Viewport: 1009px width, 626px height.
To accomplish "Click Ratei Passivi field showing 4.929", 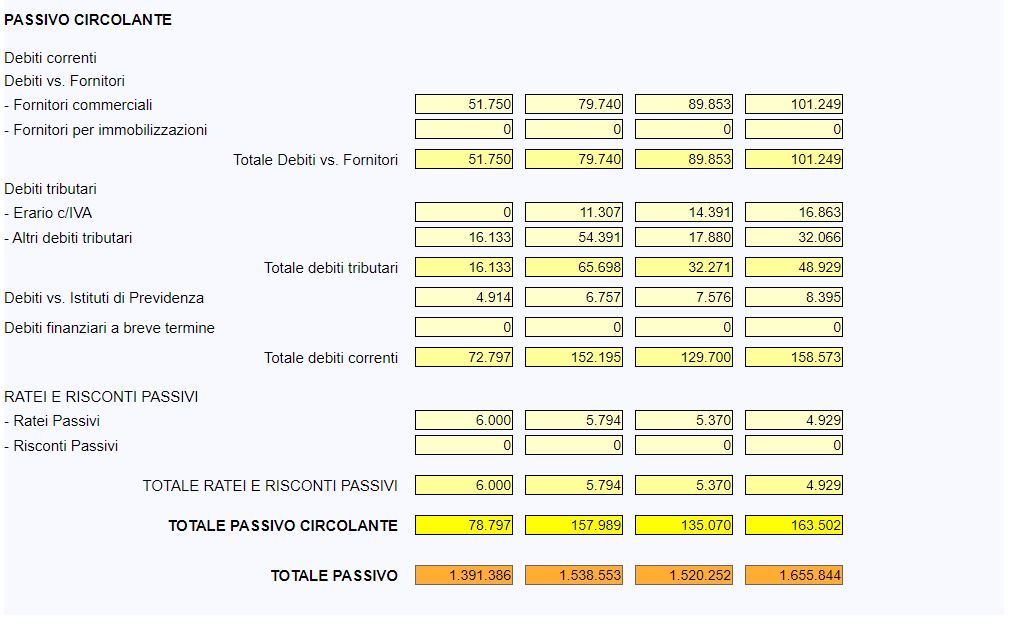I will click(x=794, y=421).
